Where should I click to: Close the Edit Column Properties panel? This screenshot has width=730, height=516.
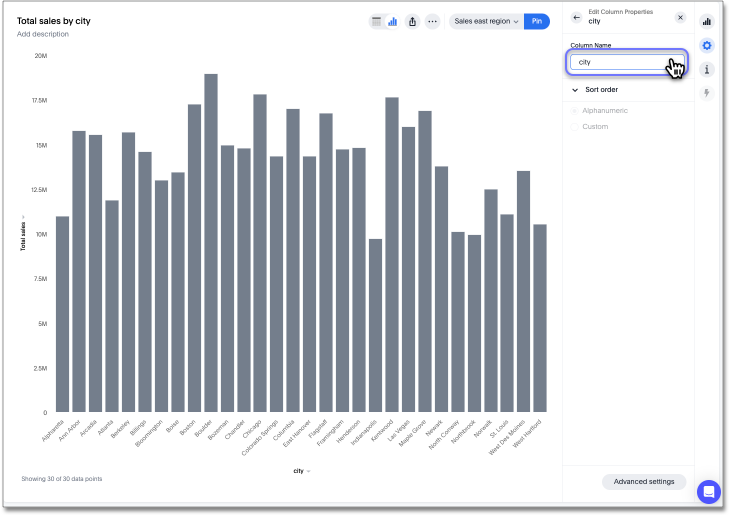[x=680, y=17]
